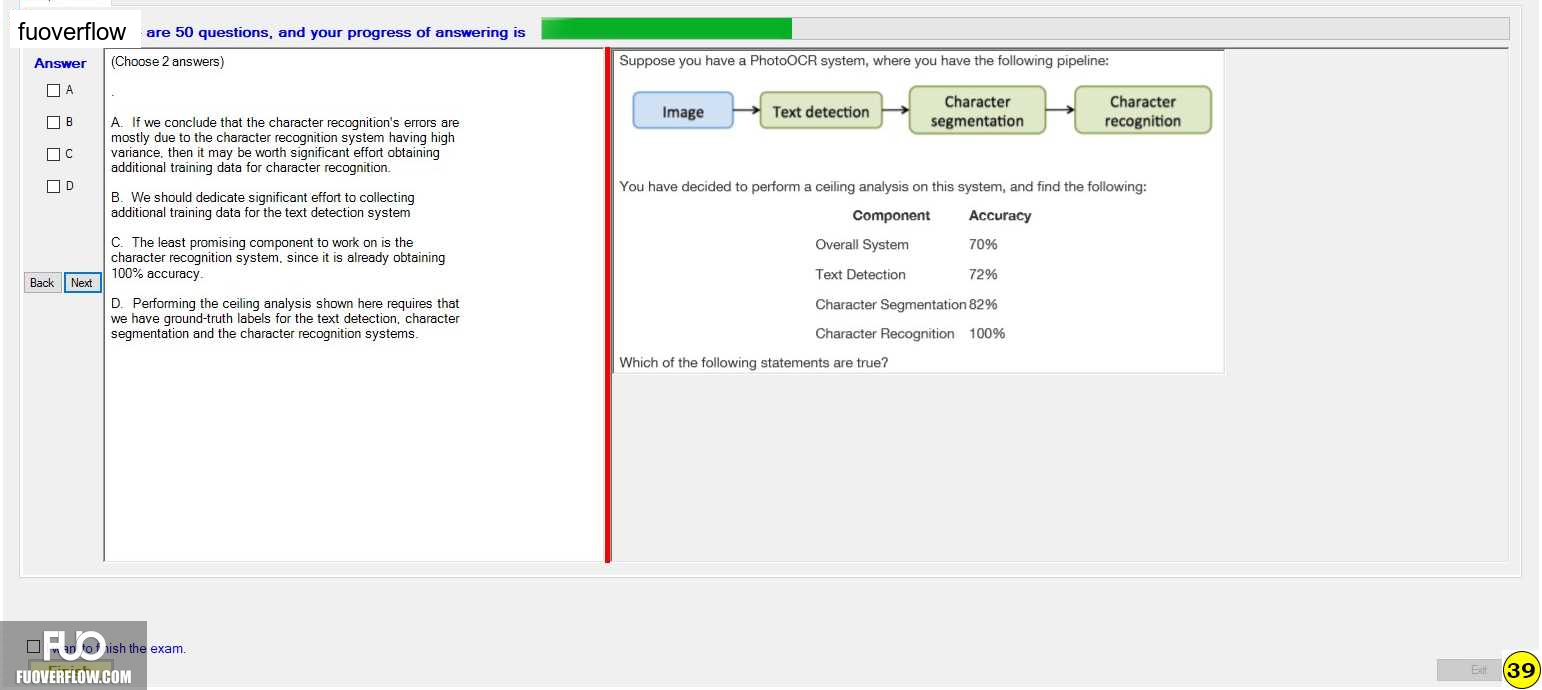
Task: Click the fuoverflow logo label
Action: (72, 31)
